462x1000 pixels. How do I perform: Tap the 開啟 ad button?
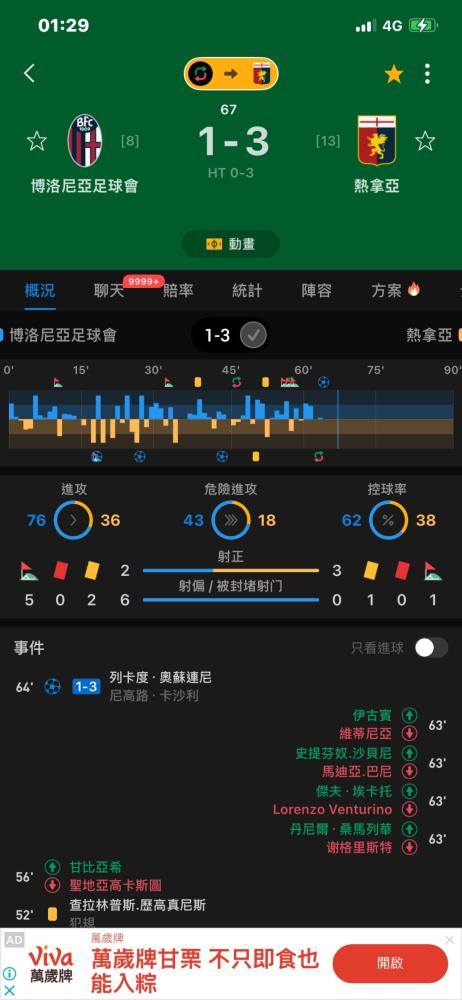[390, 963]
